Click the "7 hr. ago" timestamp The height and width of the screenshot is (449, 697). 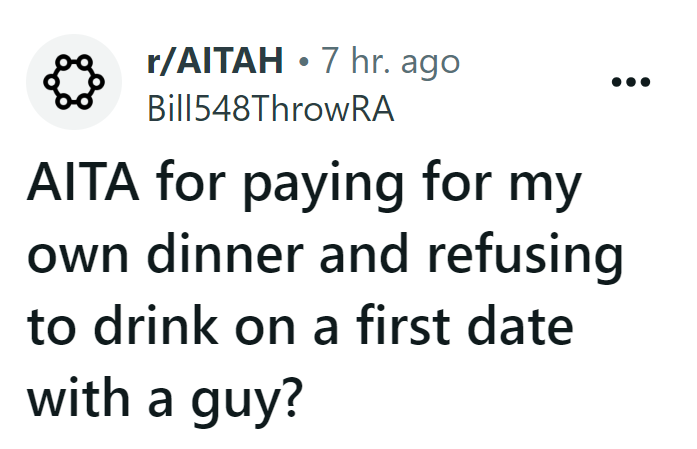click(x=391, y=62)
